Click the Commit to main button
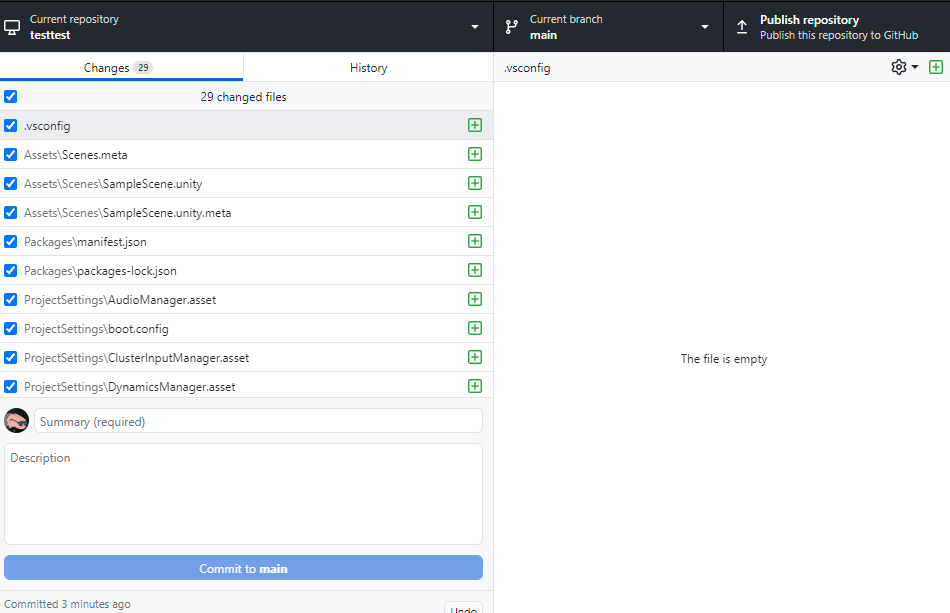The width and height of the screenshot is (950, 613). (243, 567)
